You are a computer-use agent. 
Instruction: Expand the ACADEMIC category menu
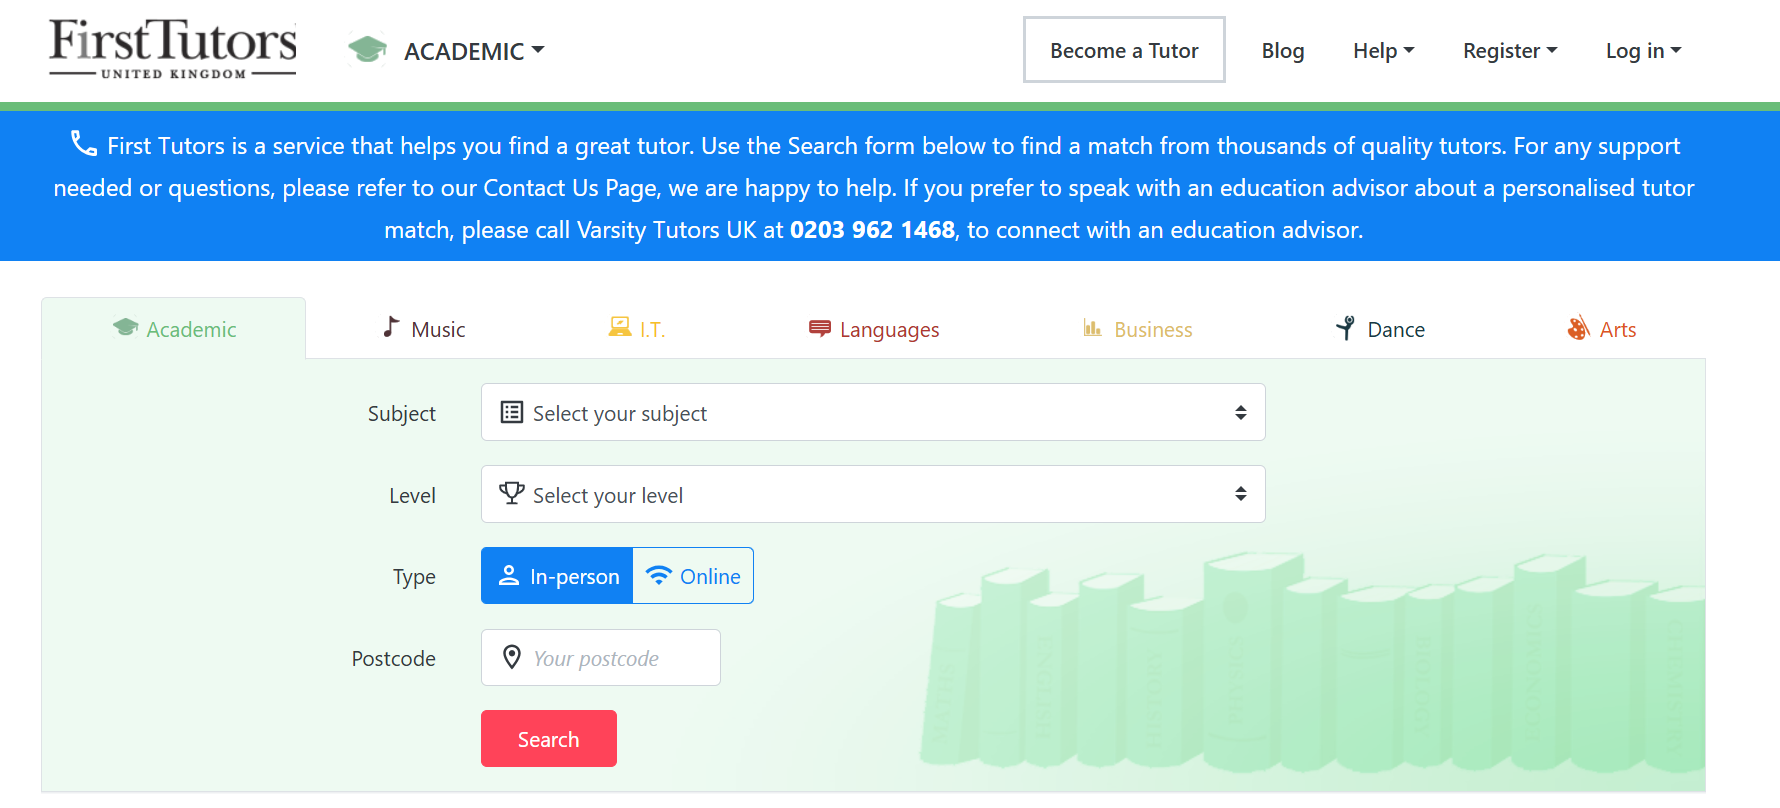tap(474, 51)
